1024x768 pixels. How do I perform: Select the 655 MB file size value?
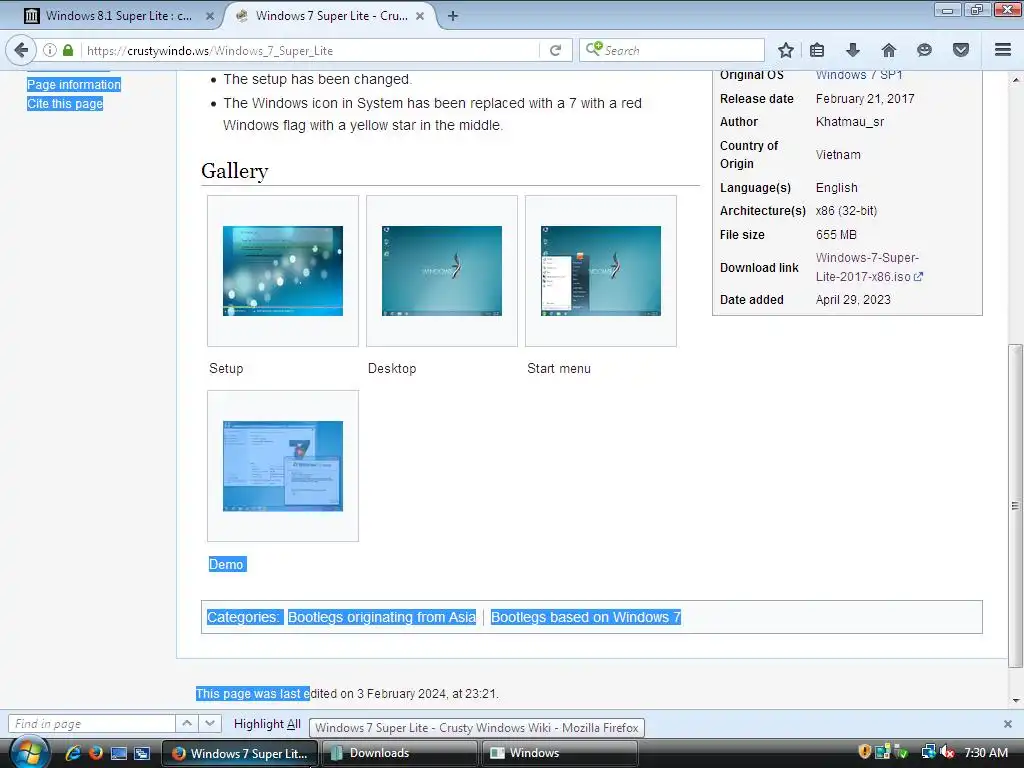click(x=836, y=234)
